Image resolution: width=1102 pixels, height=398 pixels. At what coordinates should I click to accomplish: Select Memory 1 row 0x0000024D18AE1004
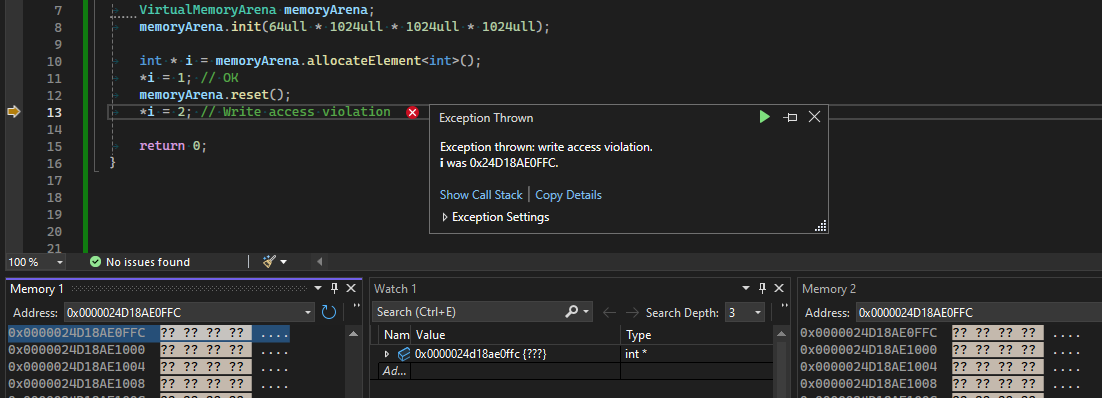[148, 366]
